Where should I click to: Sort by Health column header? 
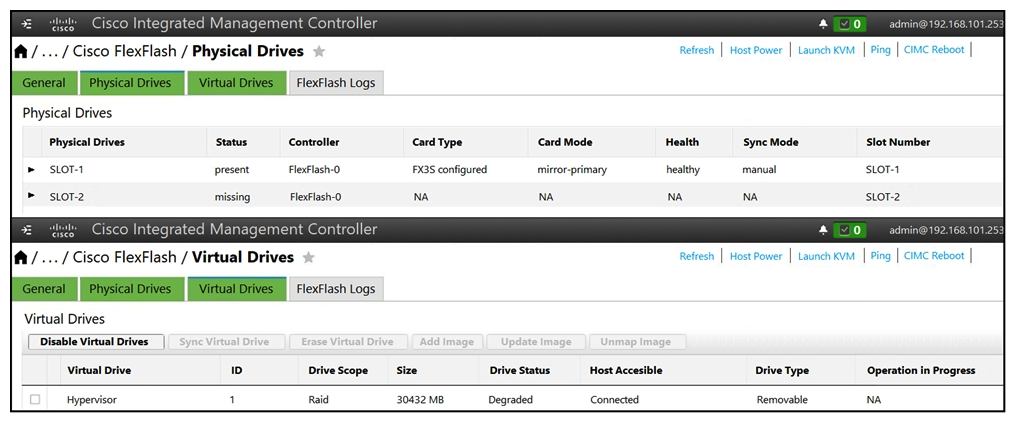pyautogui.click(x=682, y=142)
